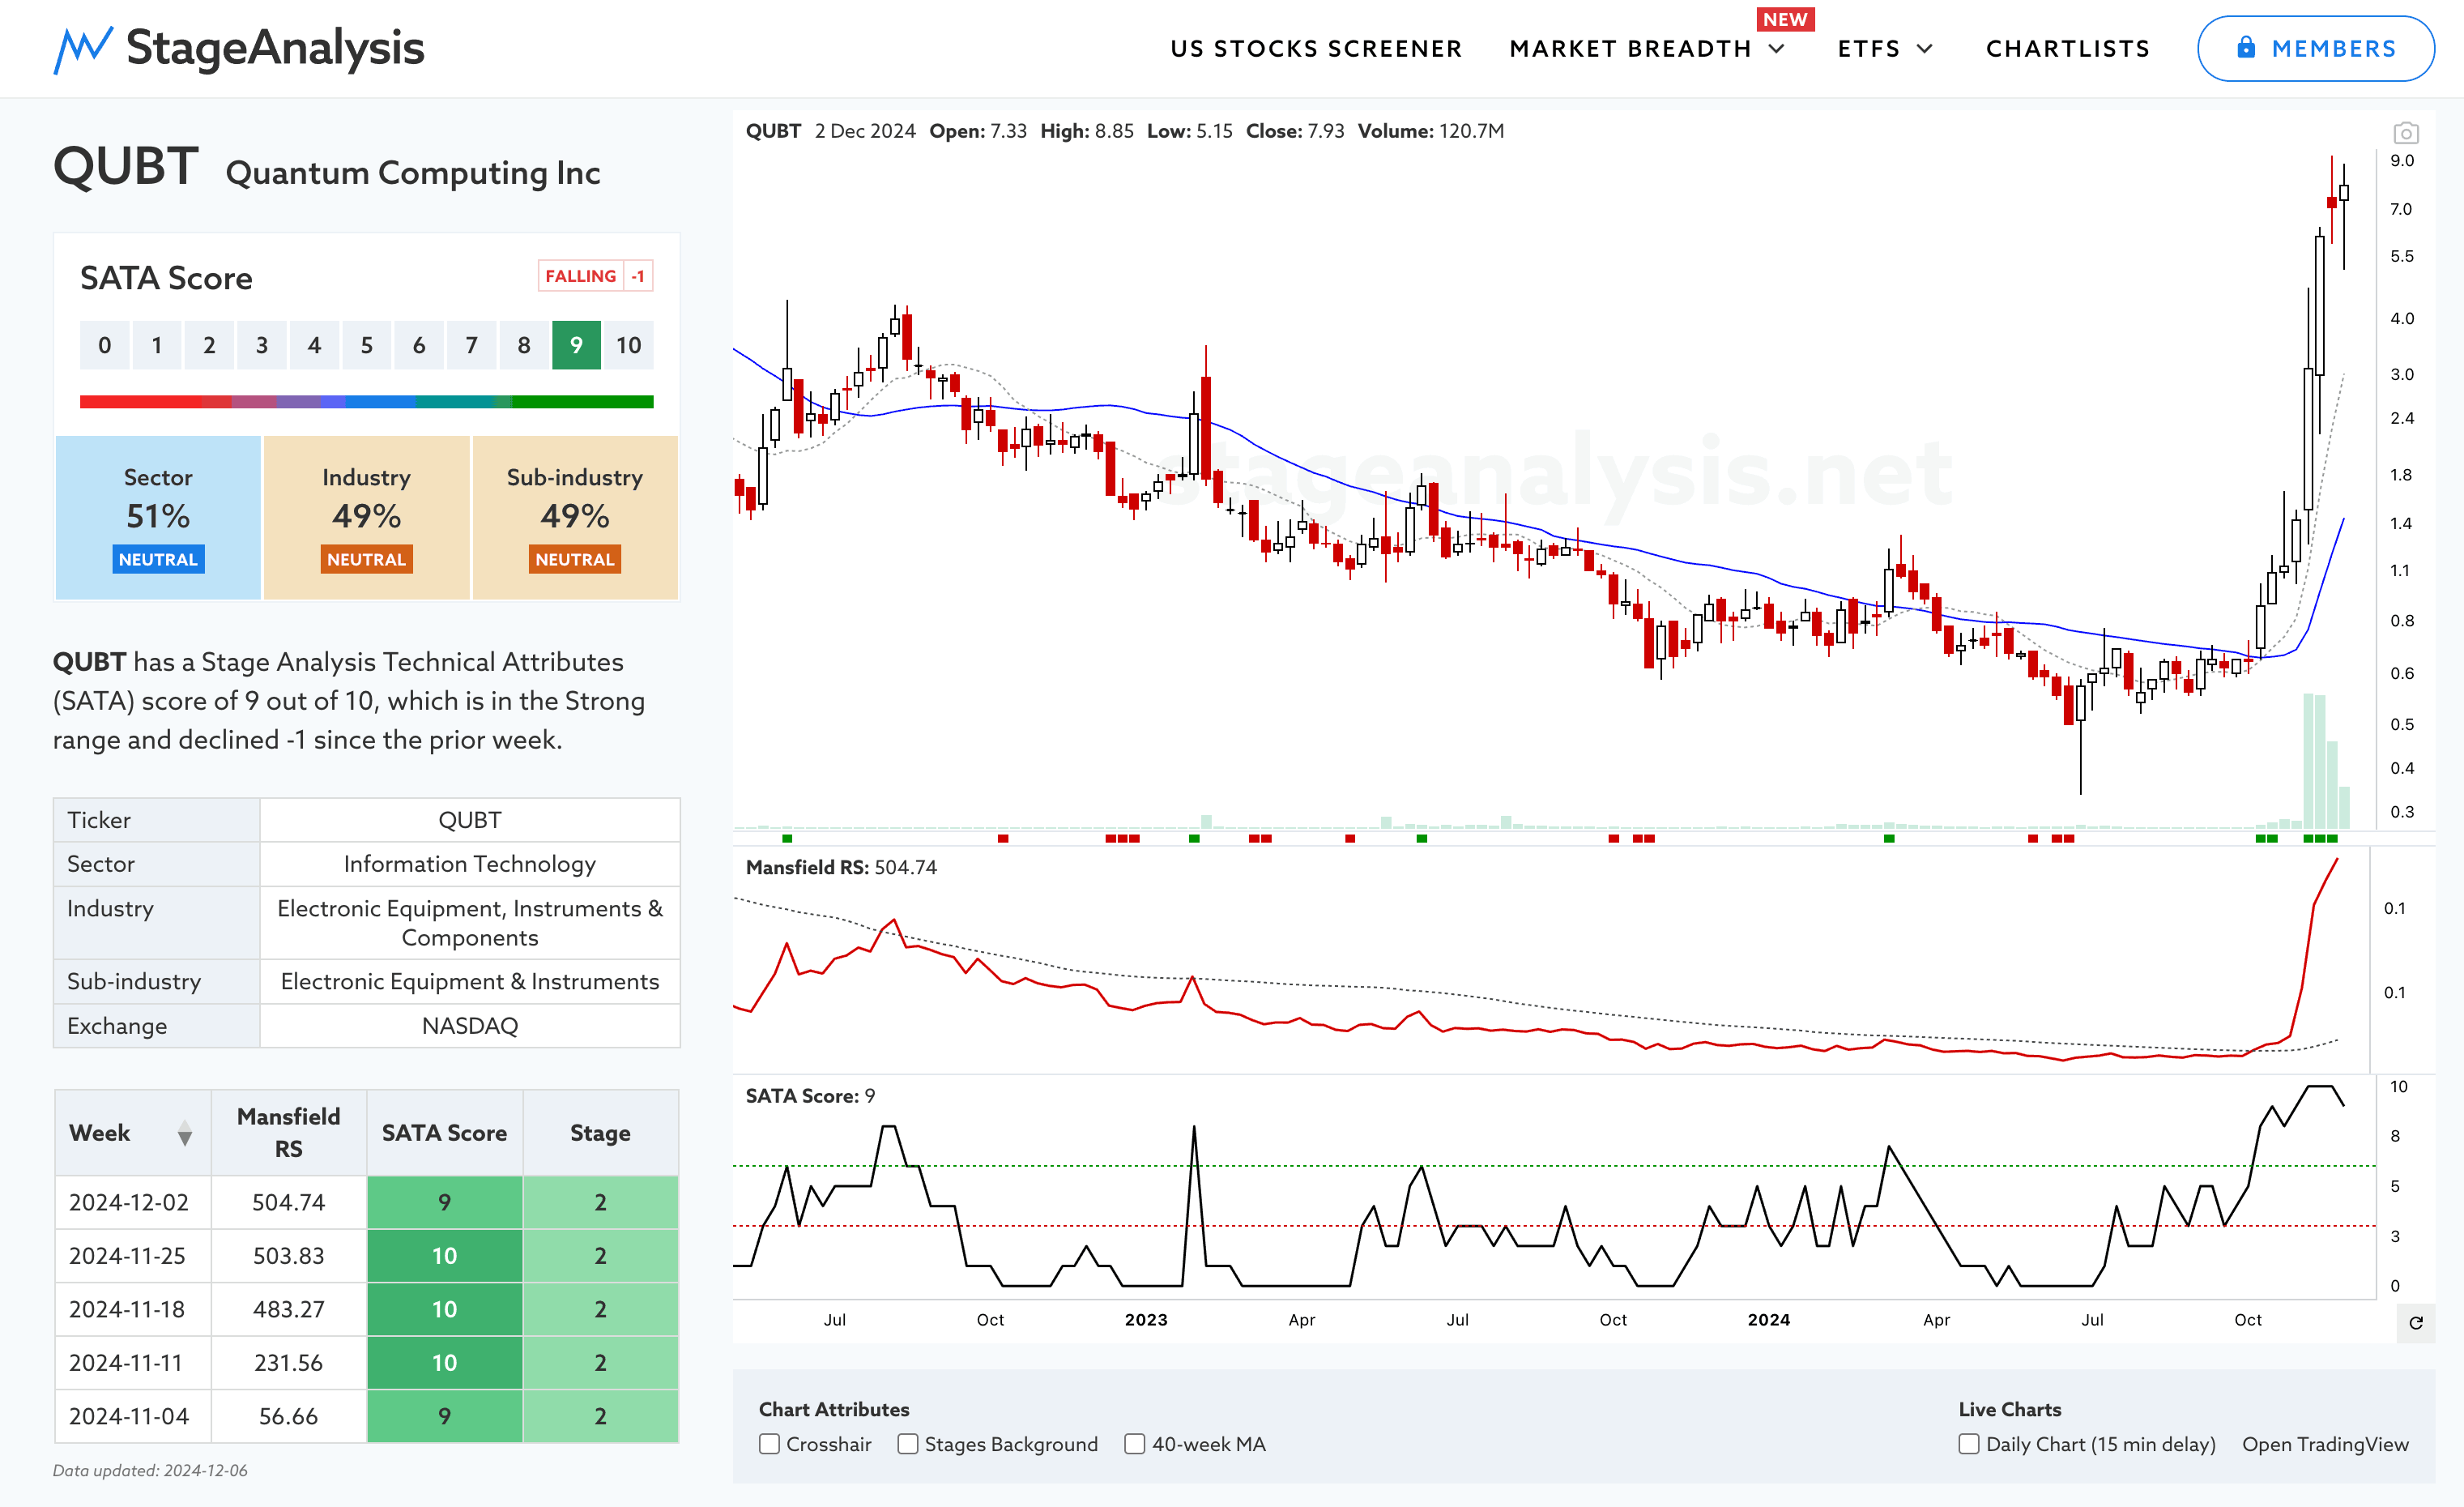2464x1507 pixels.
Task: Expand the ETFs dropdown chevron
Action: pyautogui.click(x=1925, y=49)
